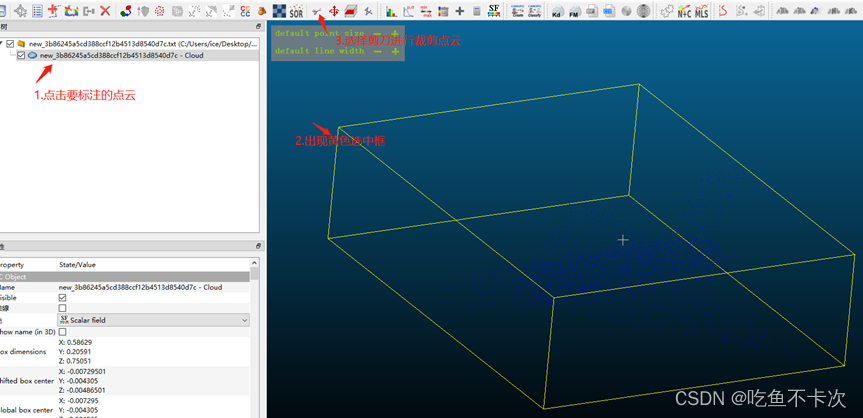Click the grey puzzle piece plugin icon
Viewport: 863px width, 418px height.
pos(667,10)
